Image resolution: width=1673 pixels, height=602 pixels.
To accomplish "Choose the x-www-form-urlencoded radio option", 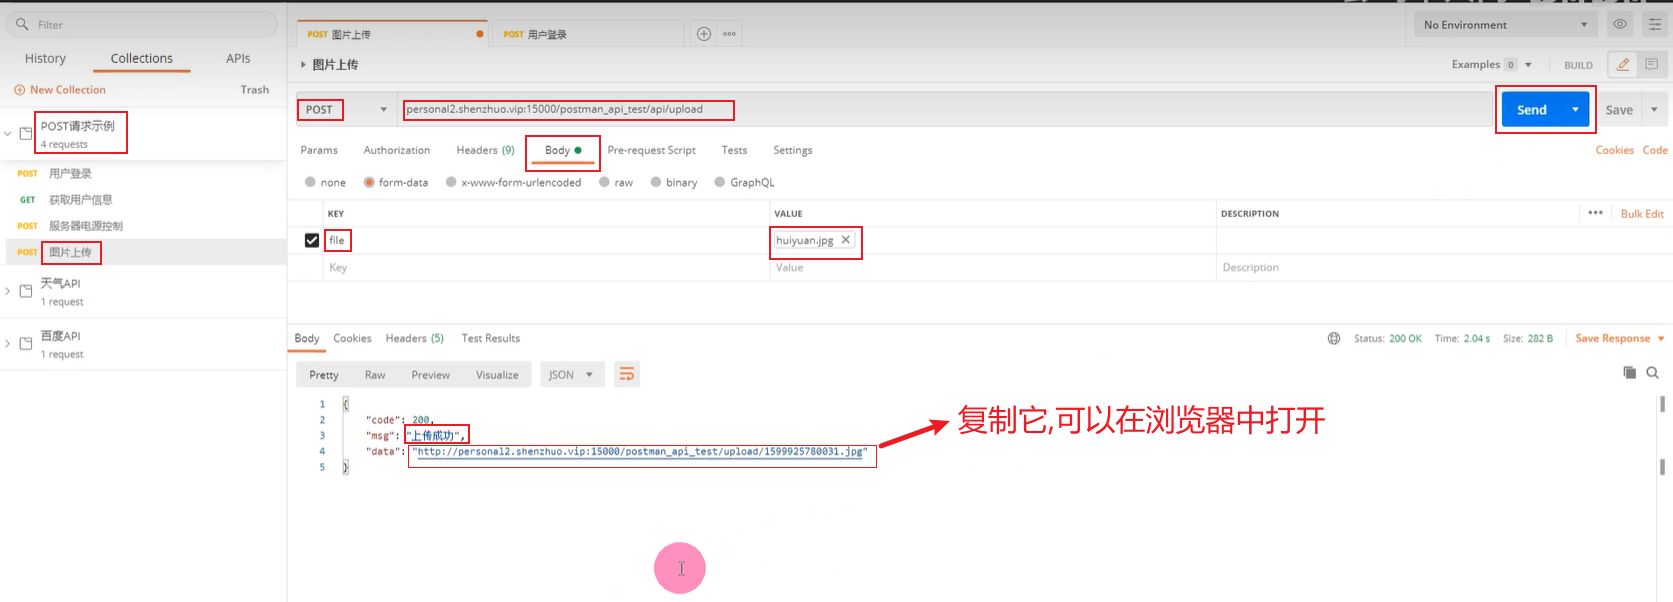I will click(452, 183).
